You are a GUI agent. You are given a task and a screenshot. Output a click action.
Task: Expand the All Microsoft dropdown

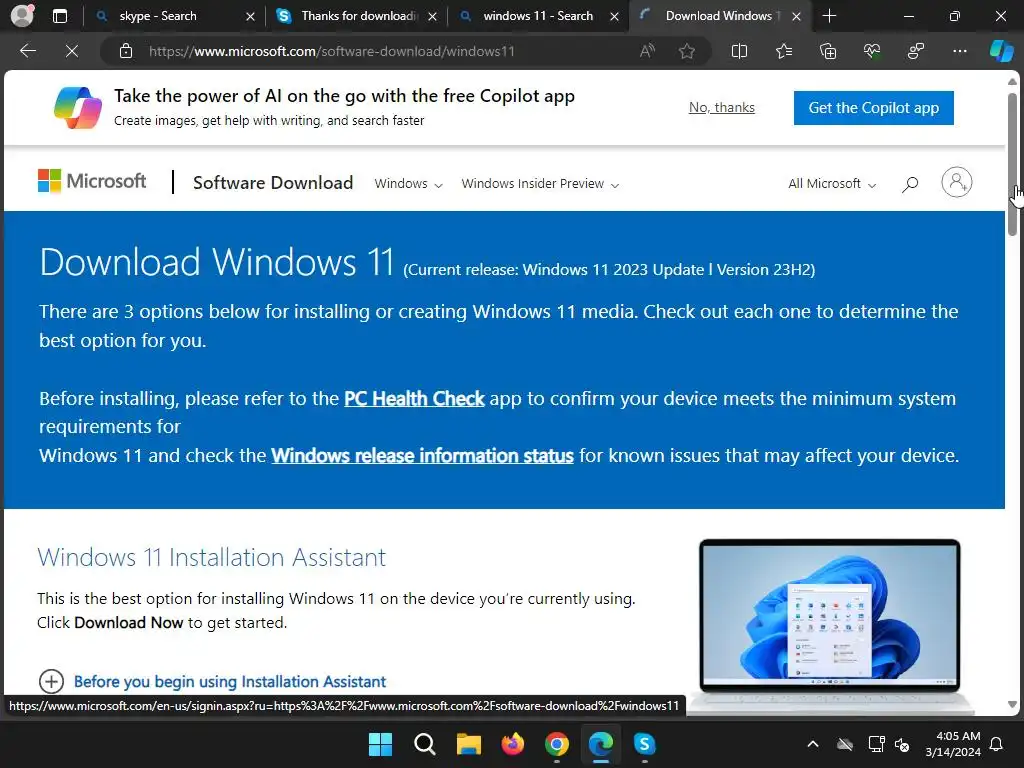click(x=832, y=184)
